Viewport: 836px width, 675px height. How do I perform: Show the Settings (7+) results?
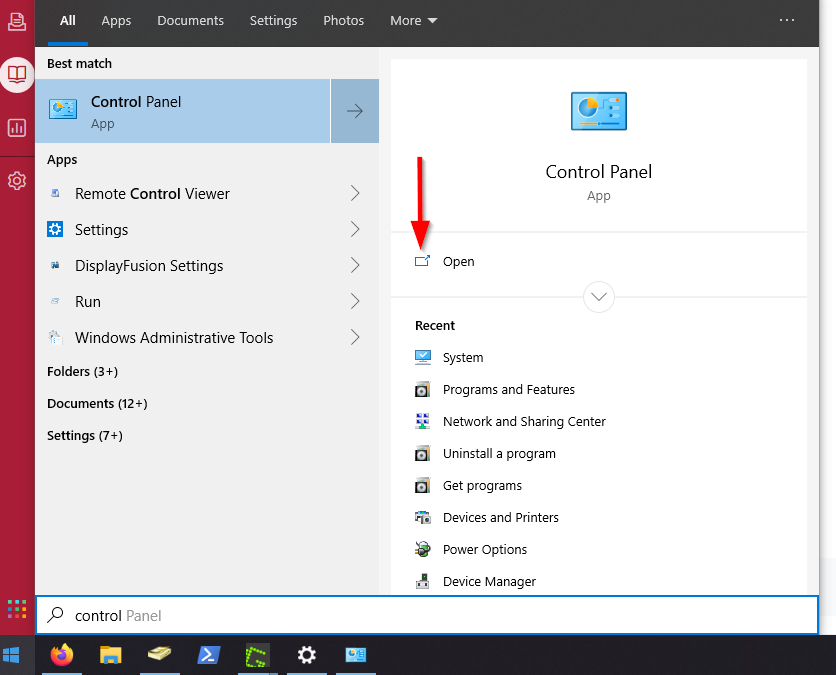tap(85, 436)
